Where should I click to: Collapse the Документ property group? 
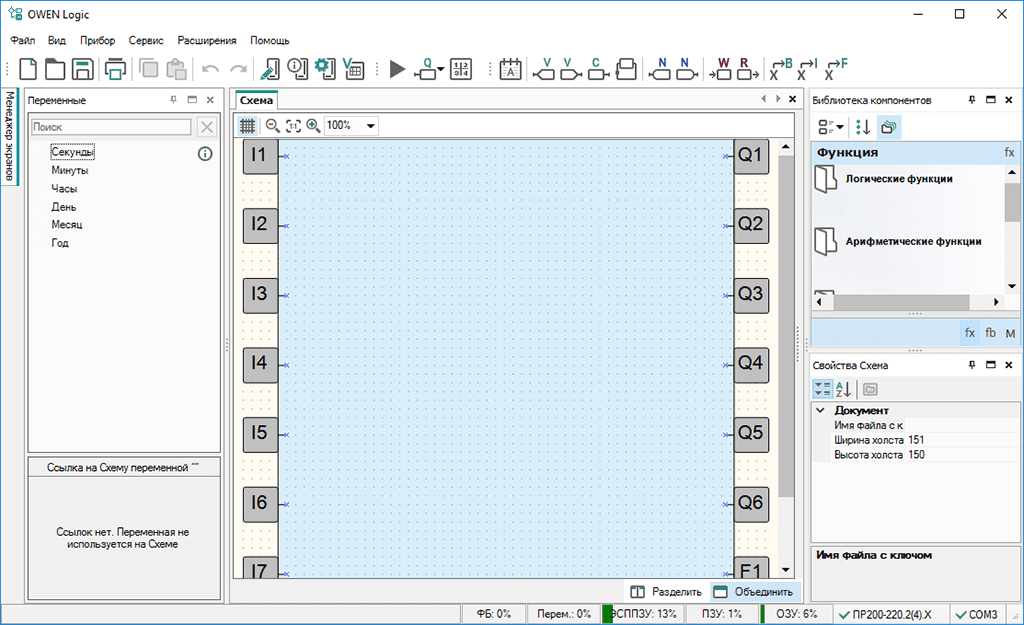pos(821,410)
